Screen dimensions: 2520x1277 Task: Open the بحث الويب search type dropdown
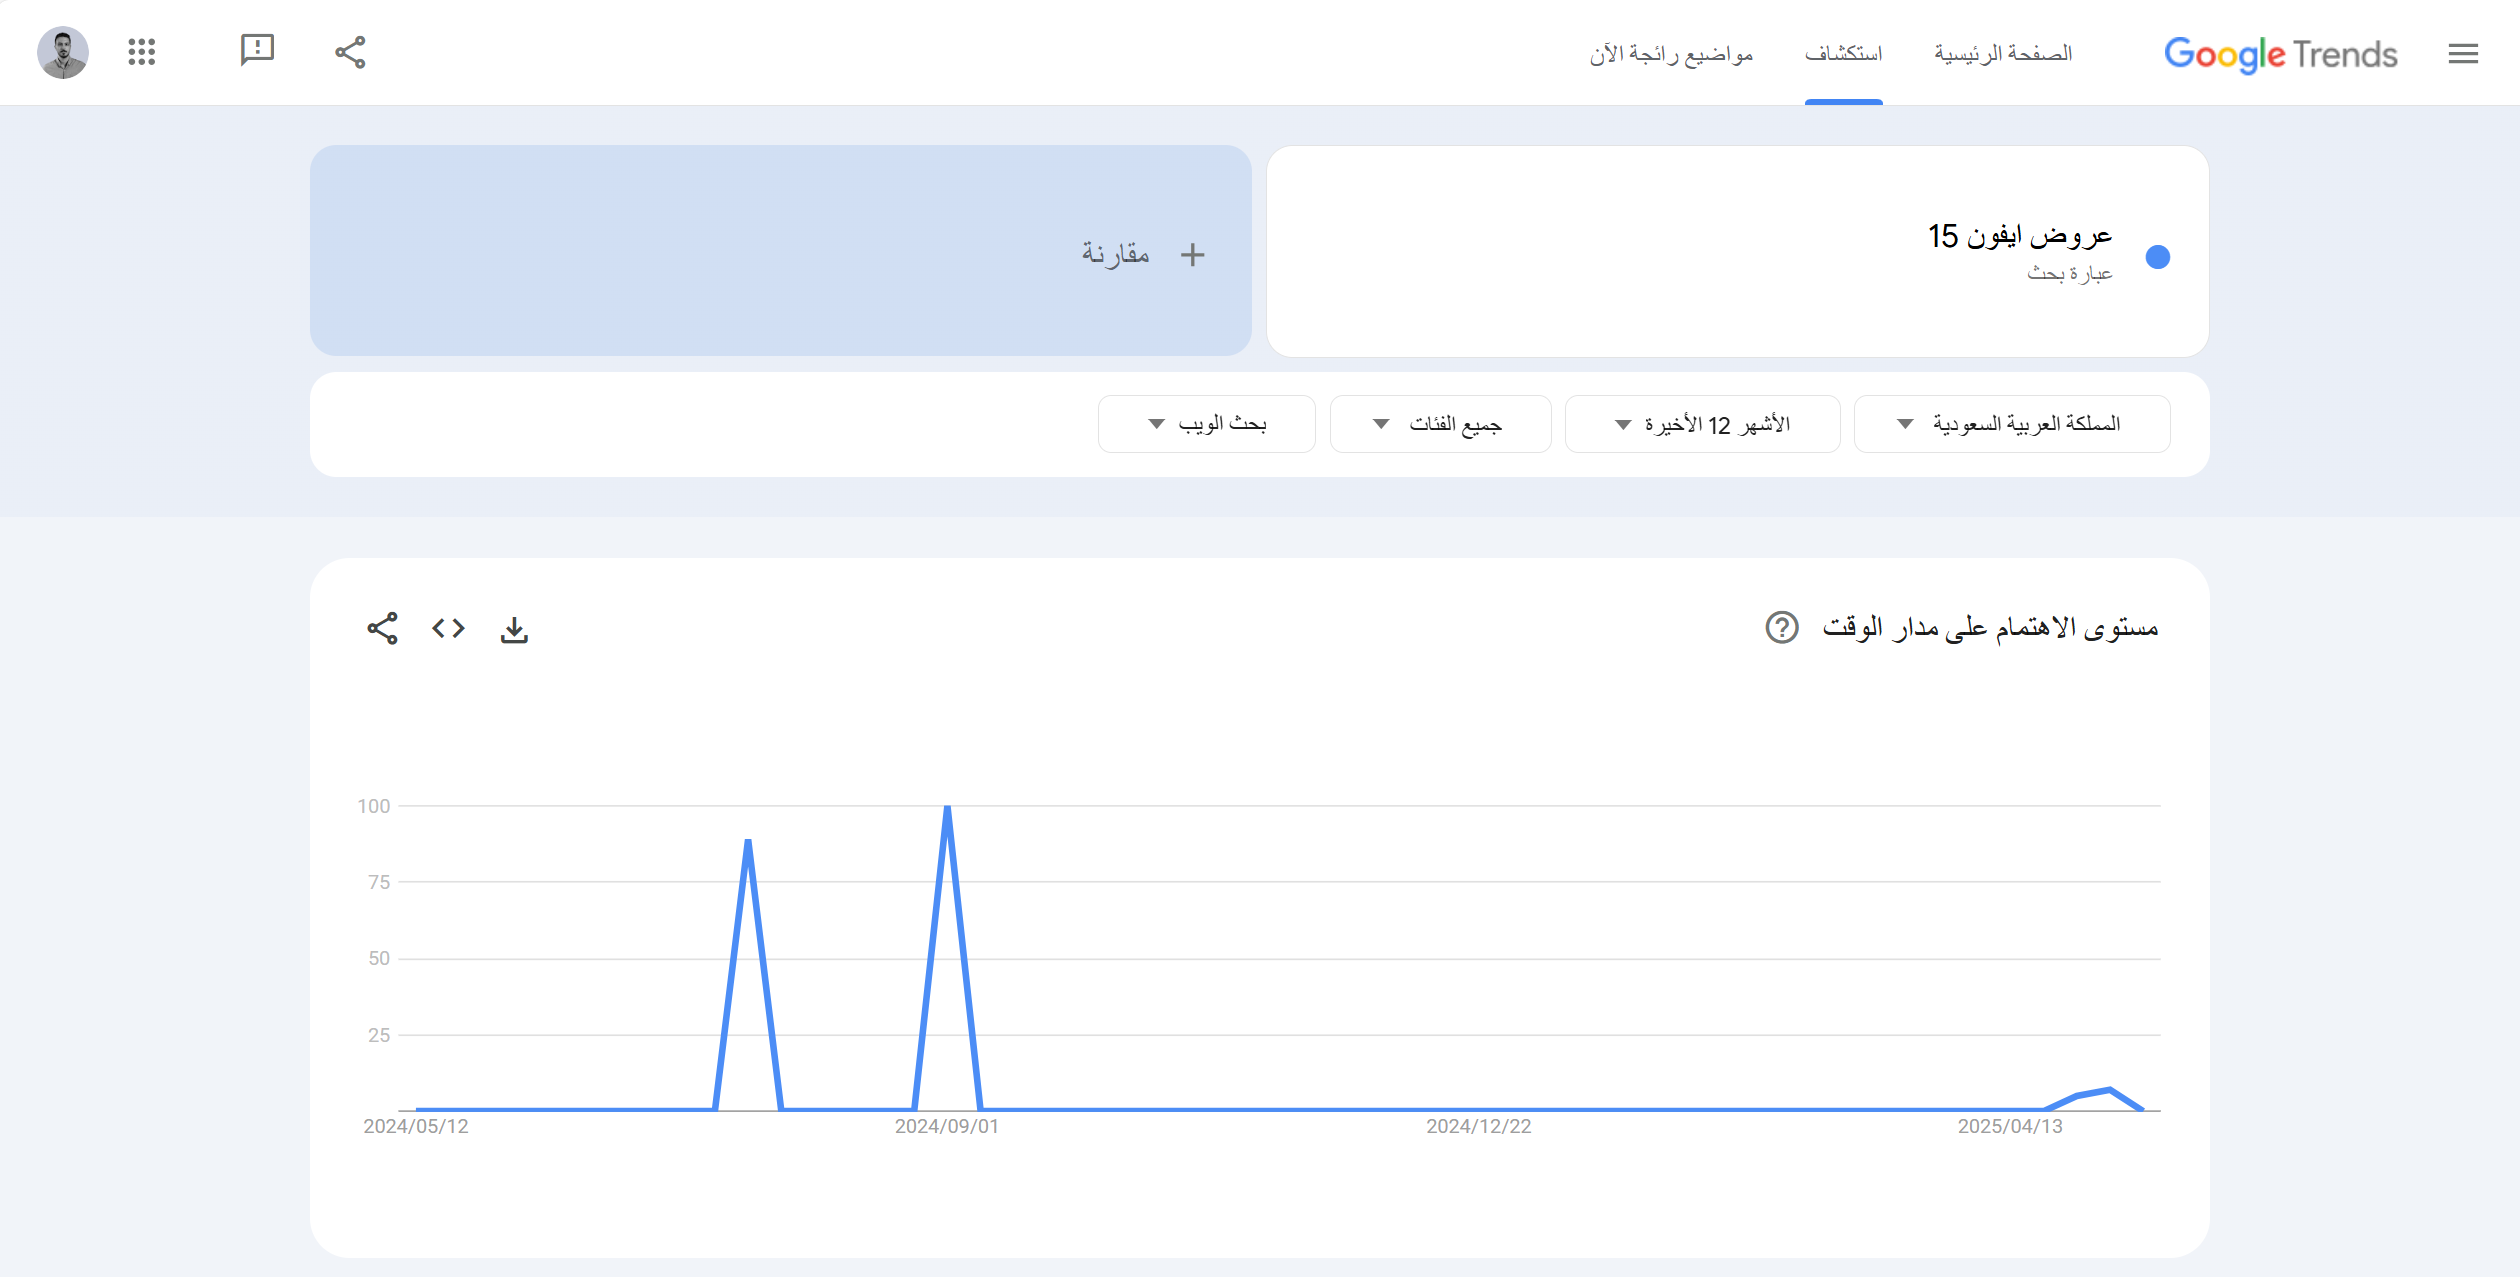point(1206,423)
